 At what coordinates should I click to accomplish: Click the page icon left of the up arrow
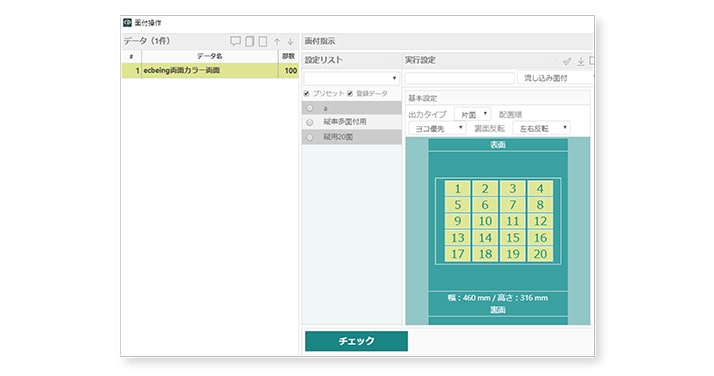click(263, 41)
